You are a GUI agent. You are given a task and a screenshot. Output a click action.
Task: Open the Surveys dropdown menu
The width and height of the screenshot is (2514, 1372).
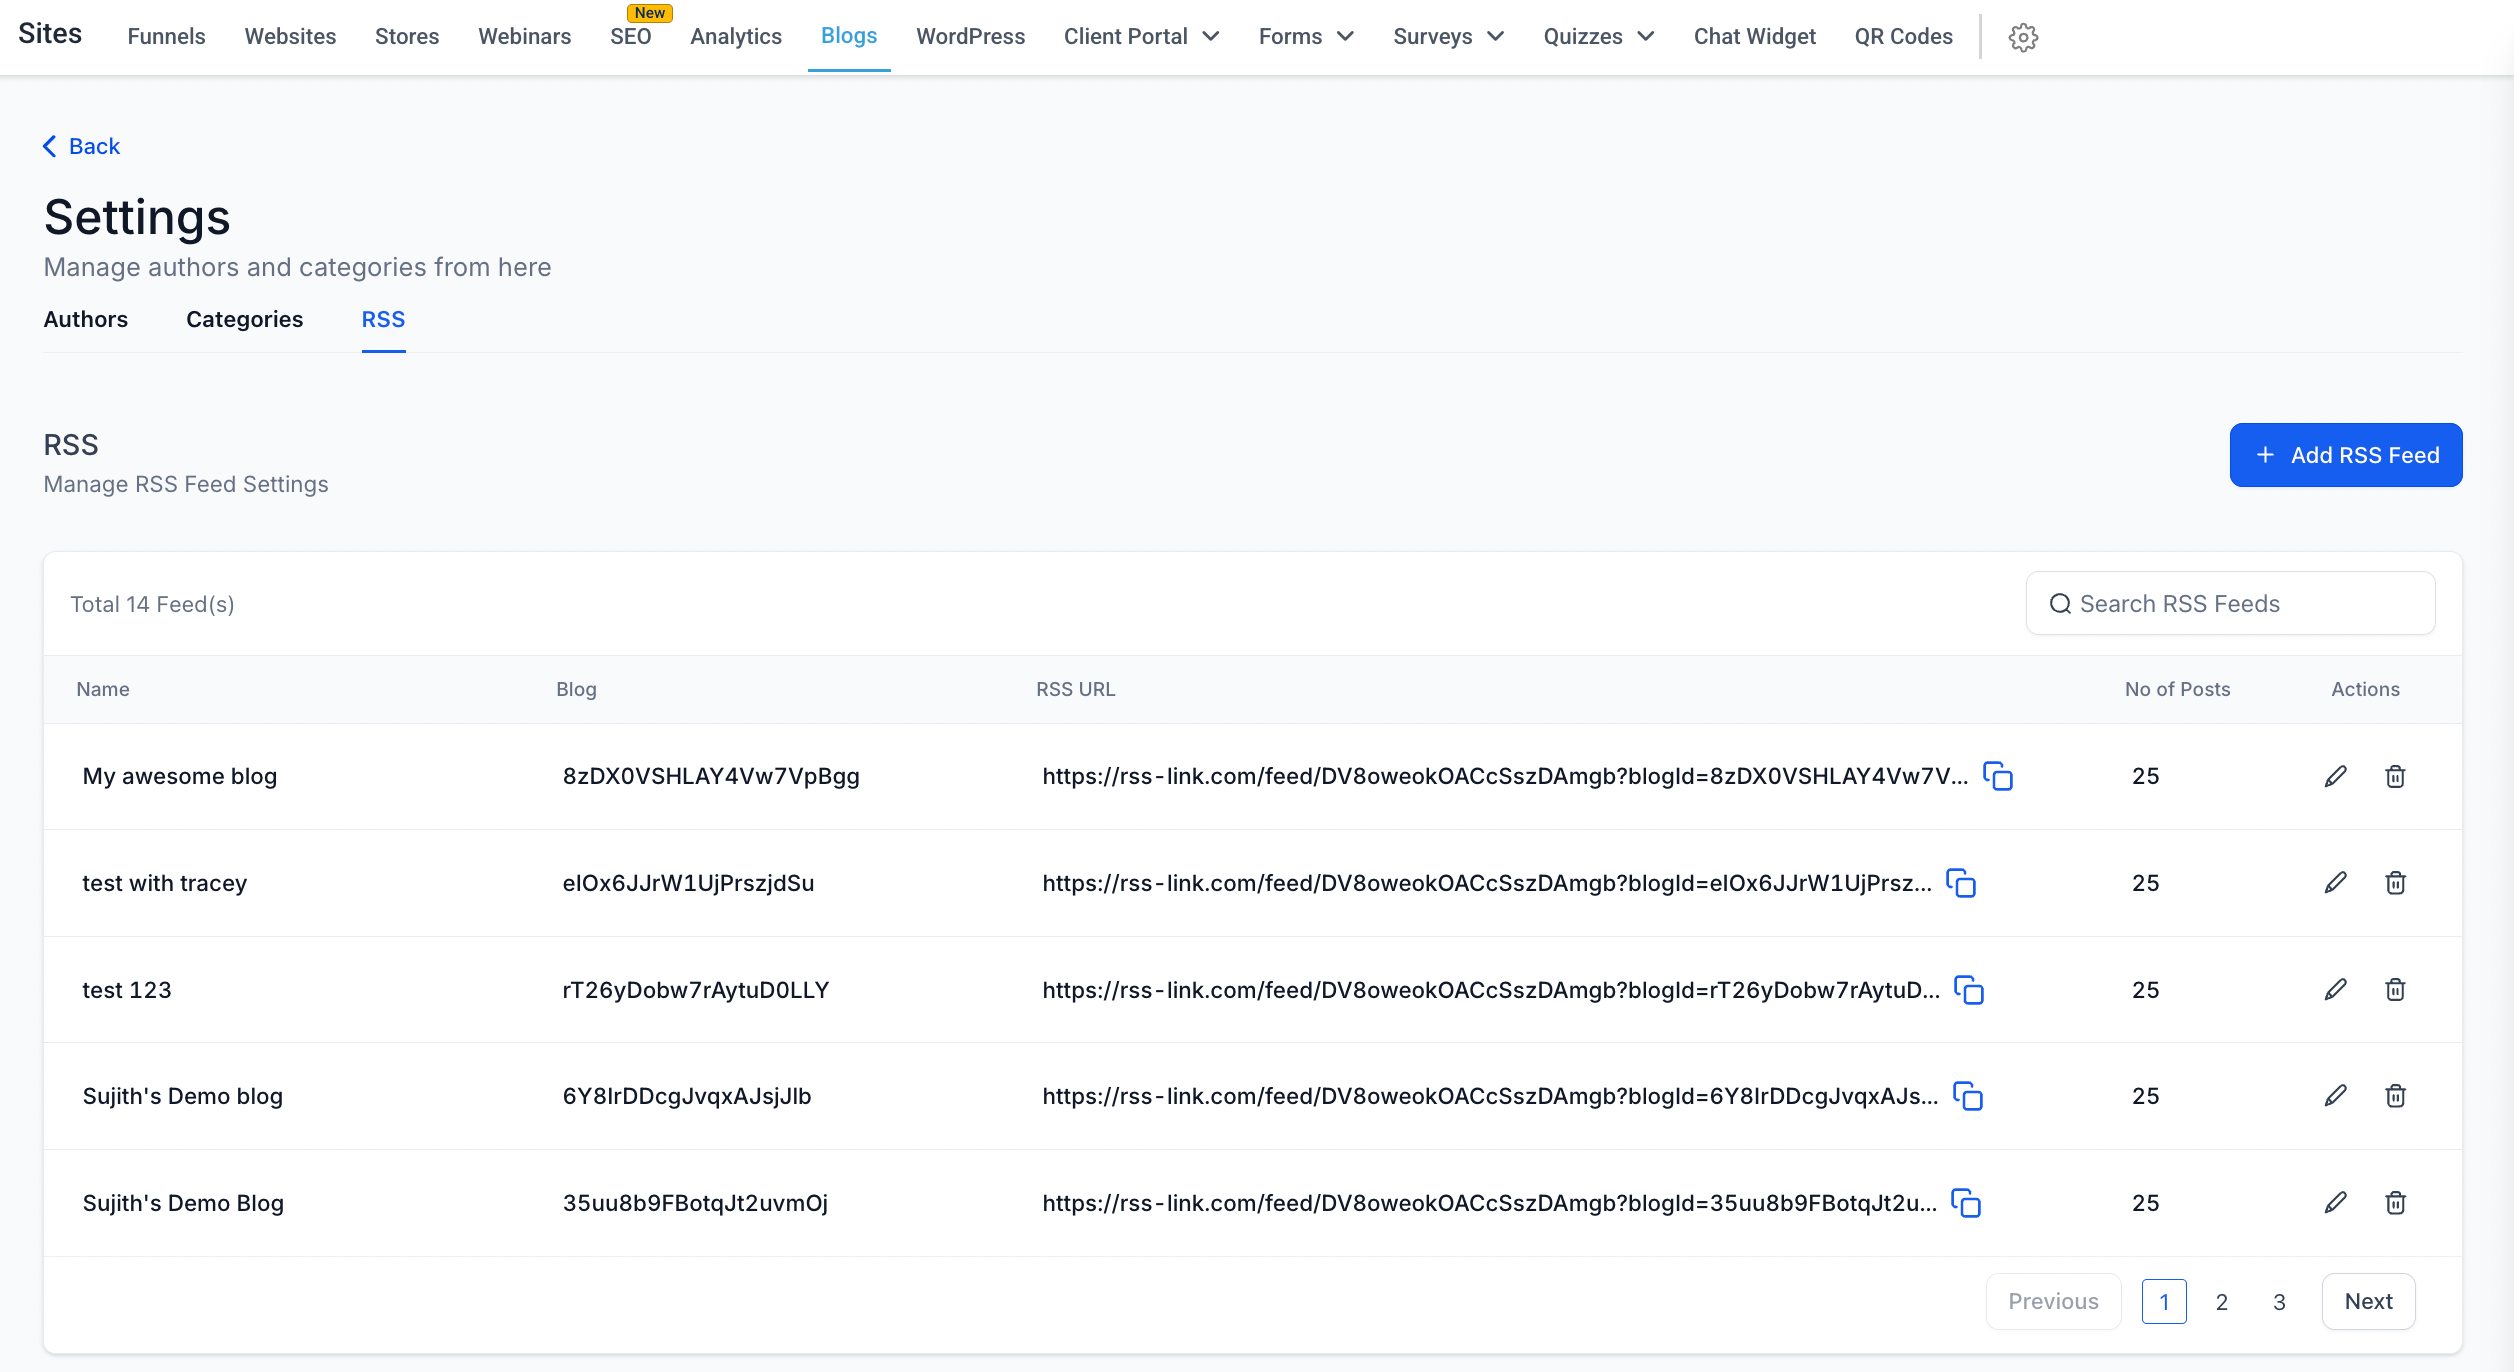[1447, 37]
